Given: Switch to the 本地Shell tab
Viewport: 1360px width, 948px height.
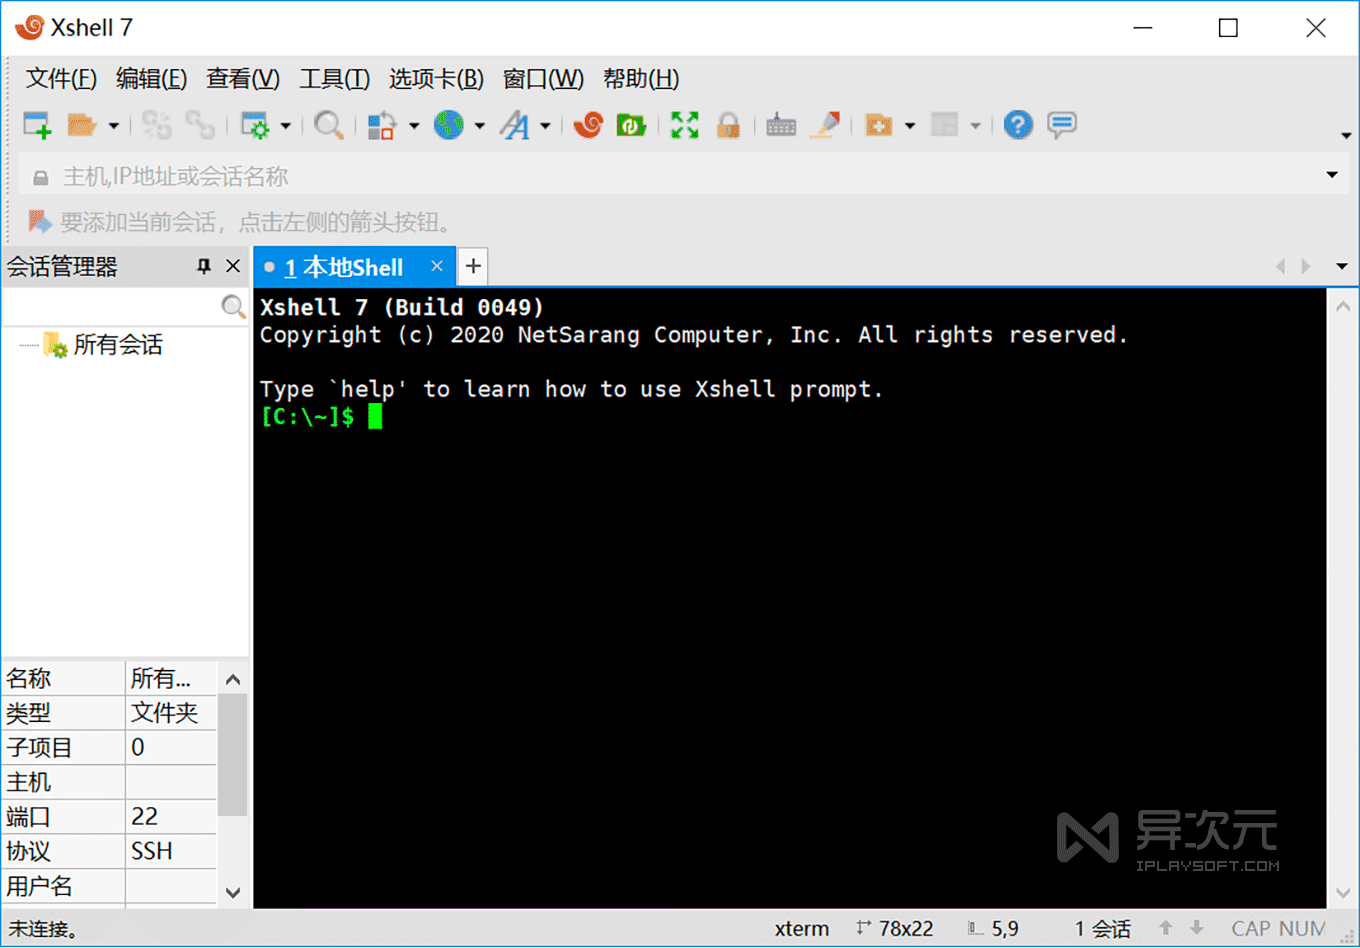Looking at the screenshot, I should [345, 267].
